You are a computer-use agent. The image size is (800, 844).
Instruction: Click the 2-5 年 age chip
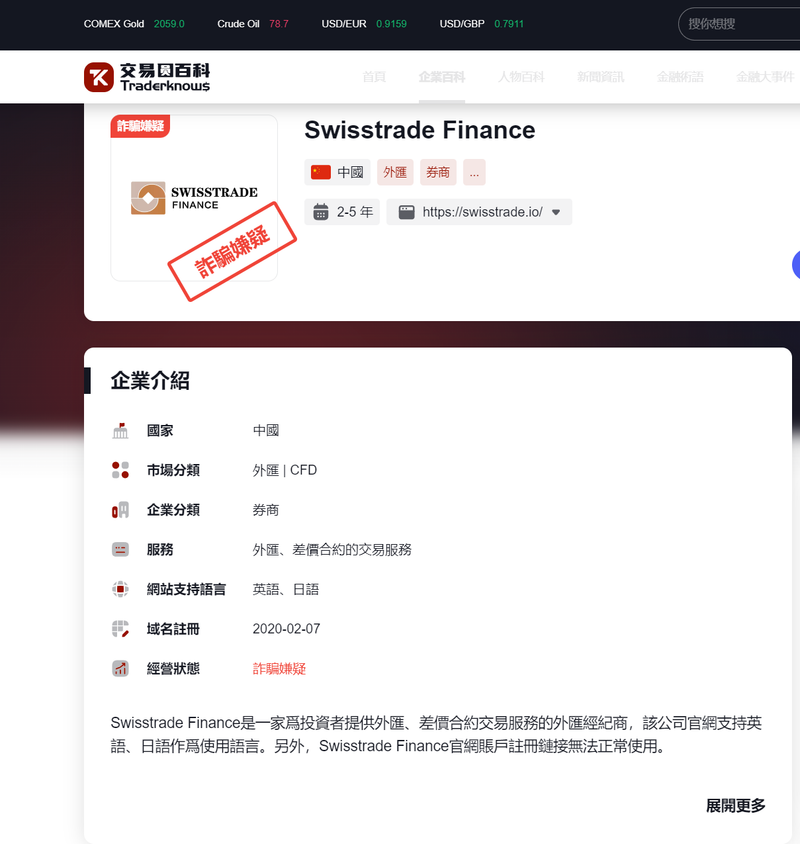tap(342, 212)
